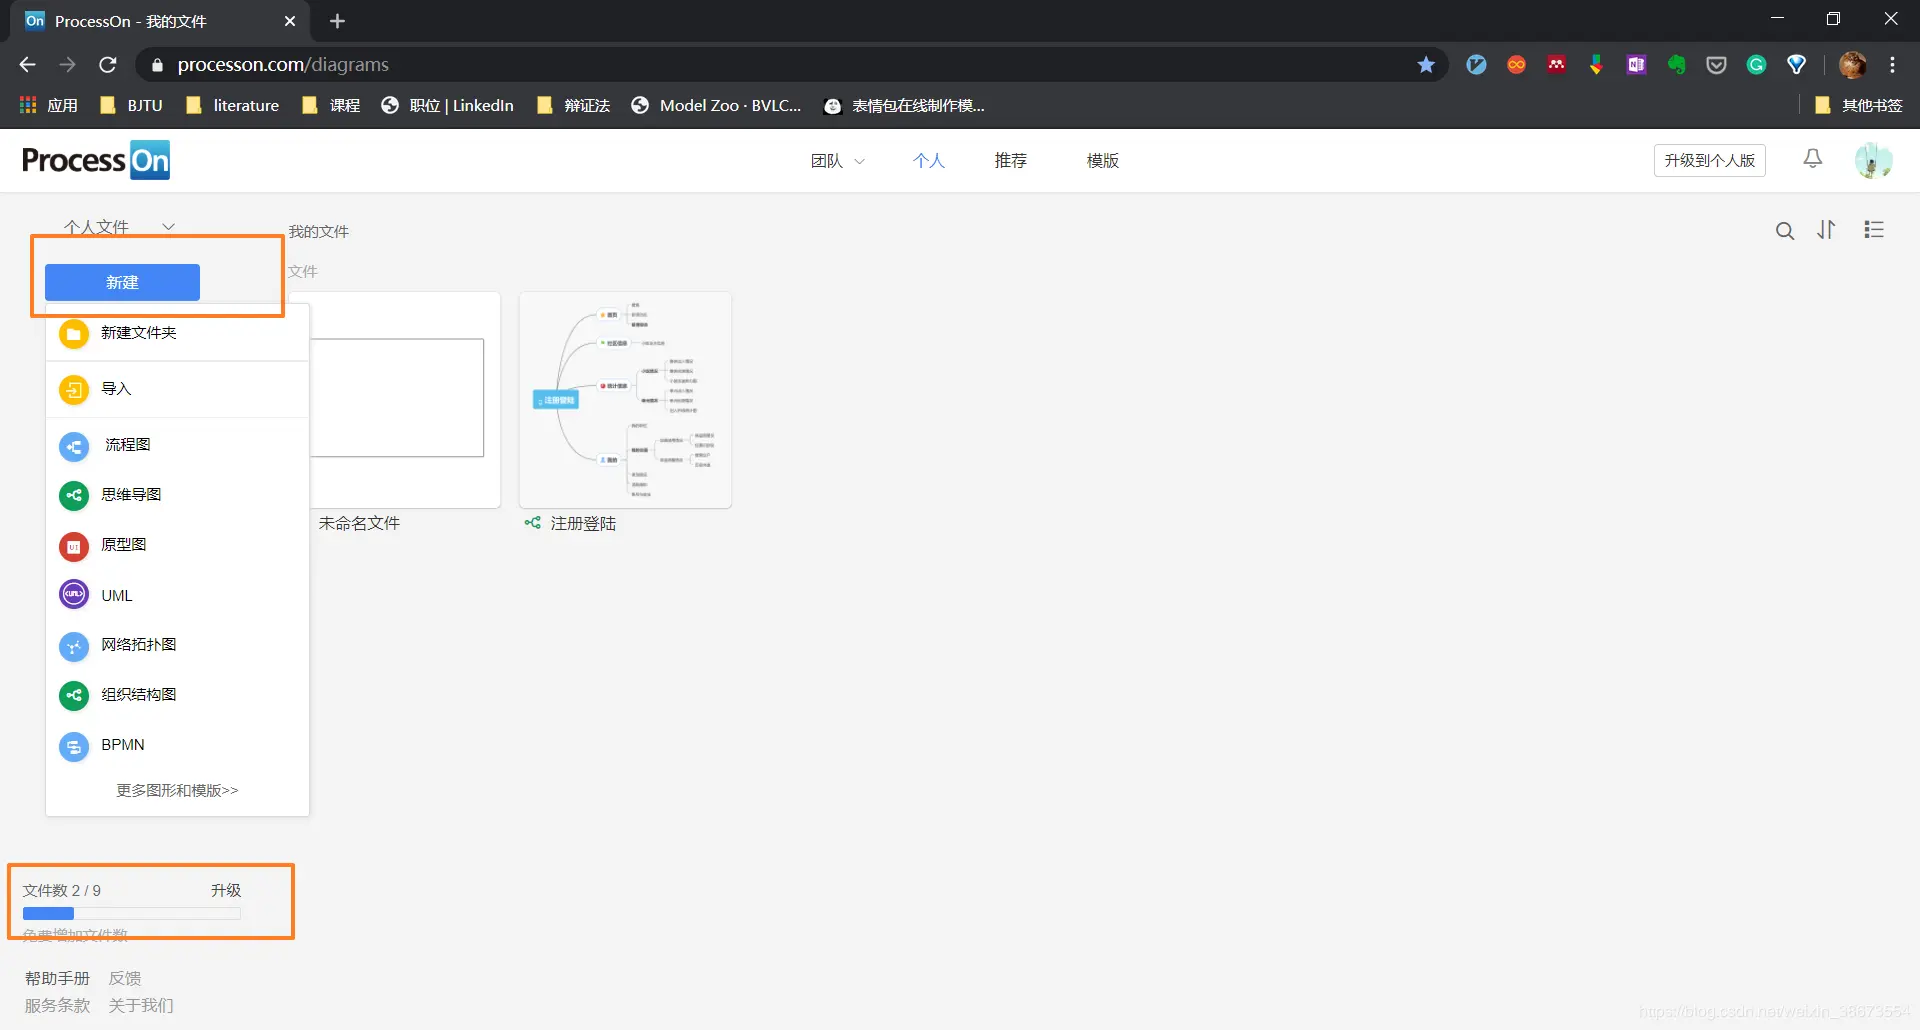Click the 我的文件 breadcrumb
Image resolution: width=1920 pixels, height=1030 pixels.
[319, 231]
